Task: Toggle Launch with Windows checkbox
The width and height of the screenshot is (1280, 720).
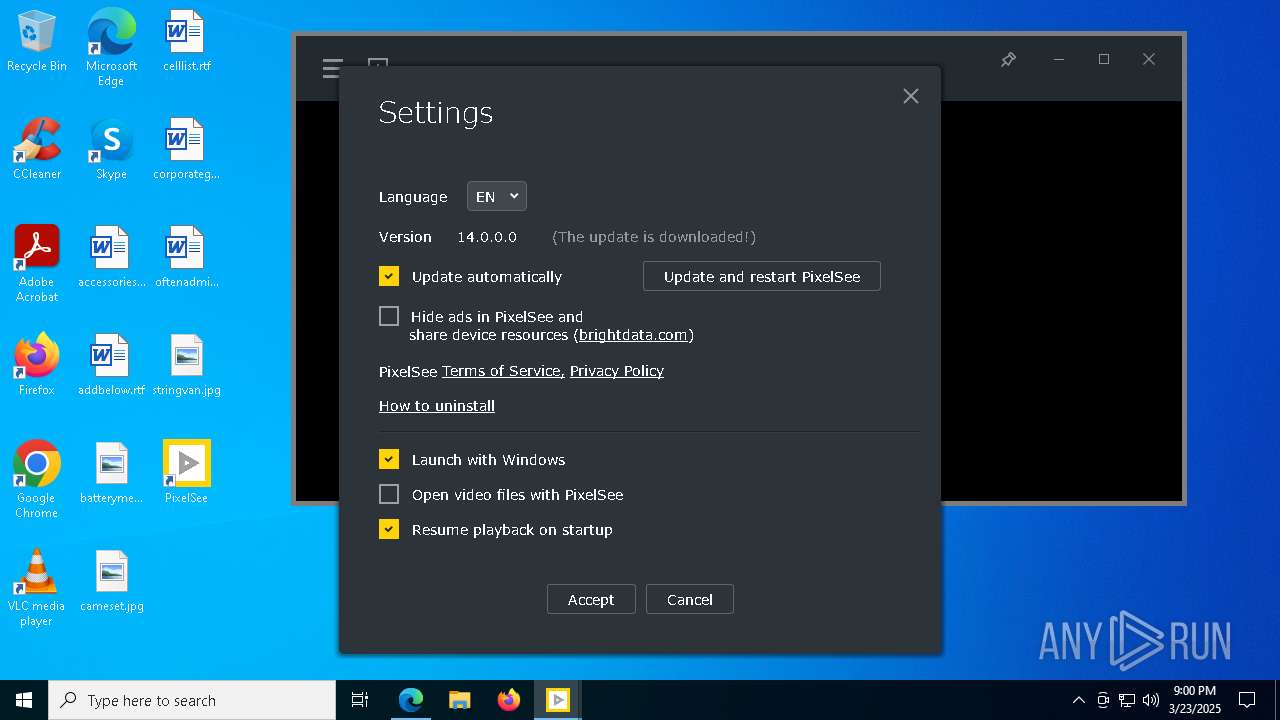Action: 389,459
